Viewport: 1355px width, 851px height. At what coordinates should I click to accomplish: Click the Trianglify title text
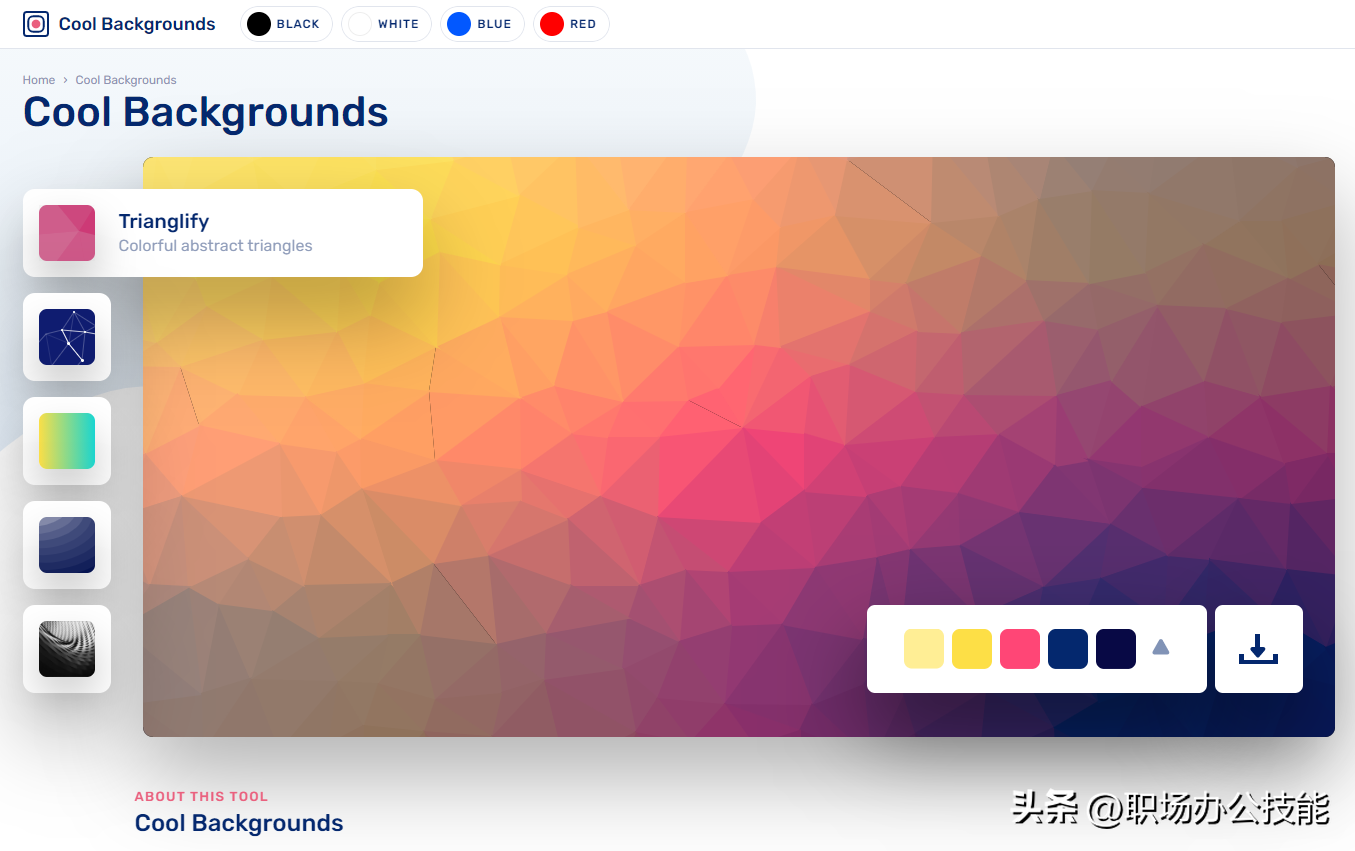(164, 221)
